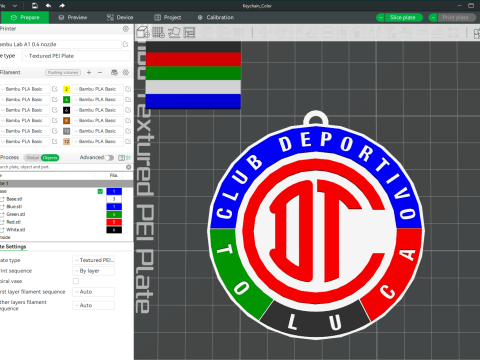Click the brown filament 8 color swatch

point(66,120)
